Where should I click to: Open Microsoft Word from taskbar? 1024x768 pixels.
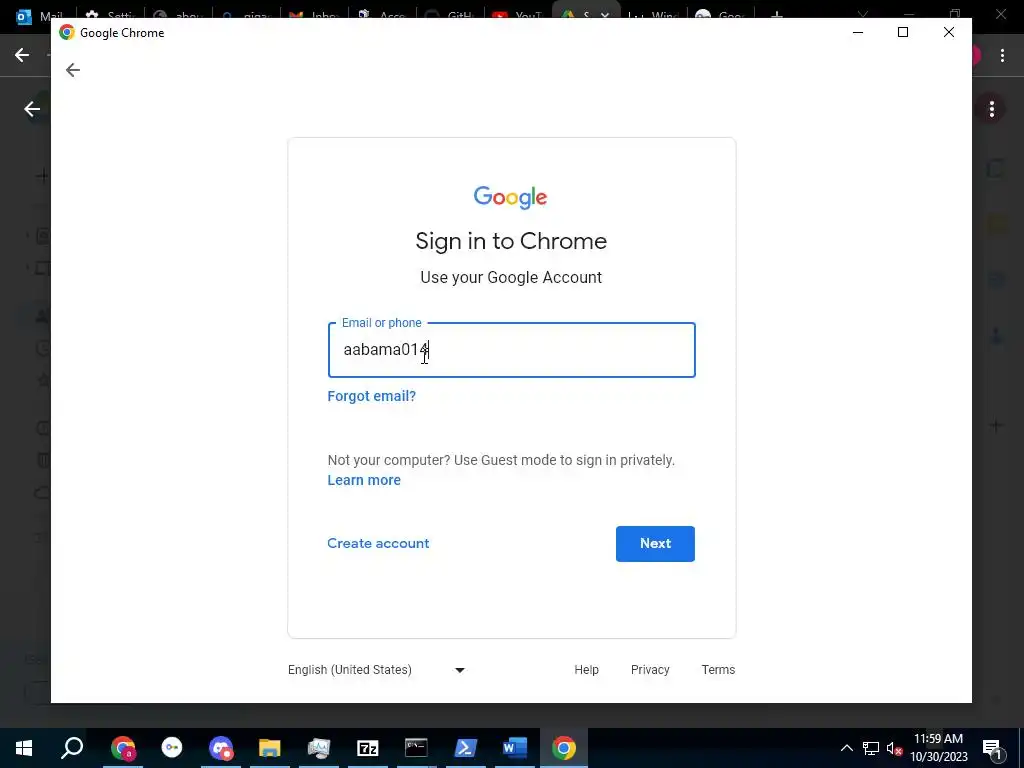point(515,748)
